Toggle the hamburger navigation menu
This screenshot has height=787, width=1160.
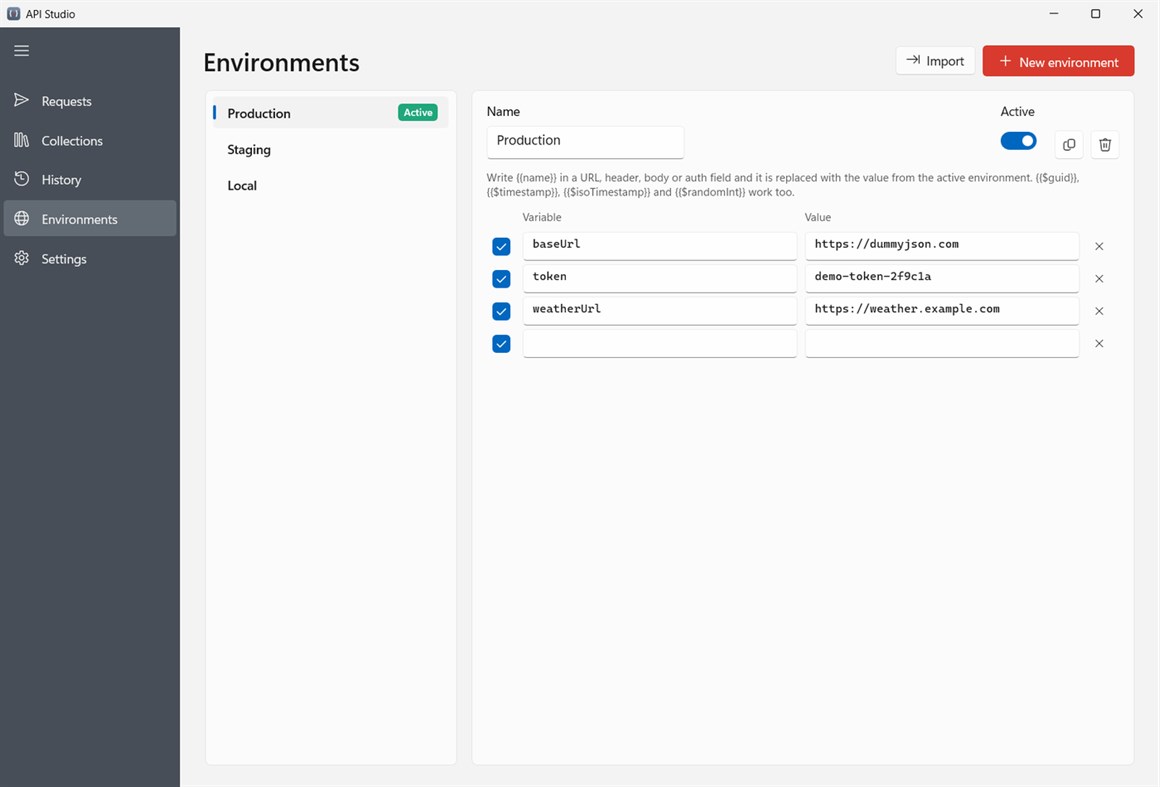click(21, 50)
